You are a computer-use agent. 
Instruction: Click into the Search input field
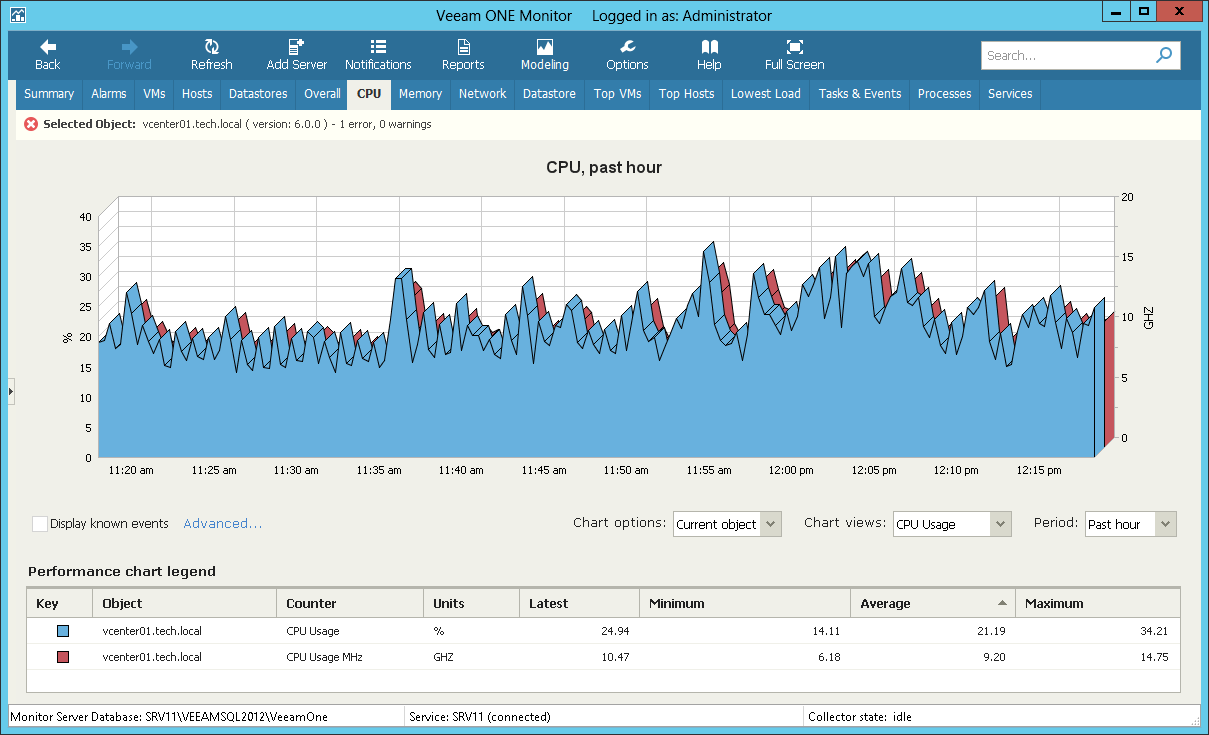tap(1065, 56)
